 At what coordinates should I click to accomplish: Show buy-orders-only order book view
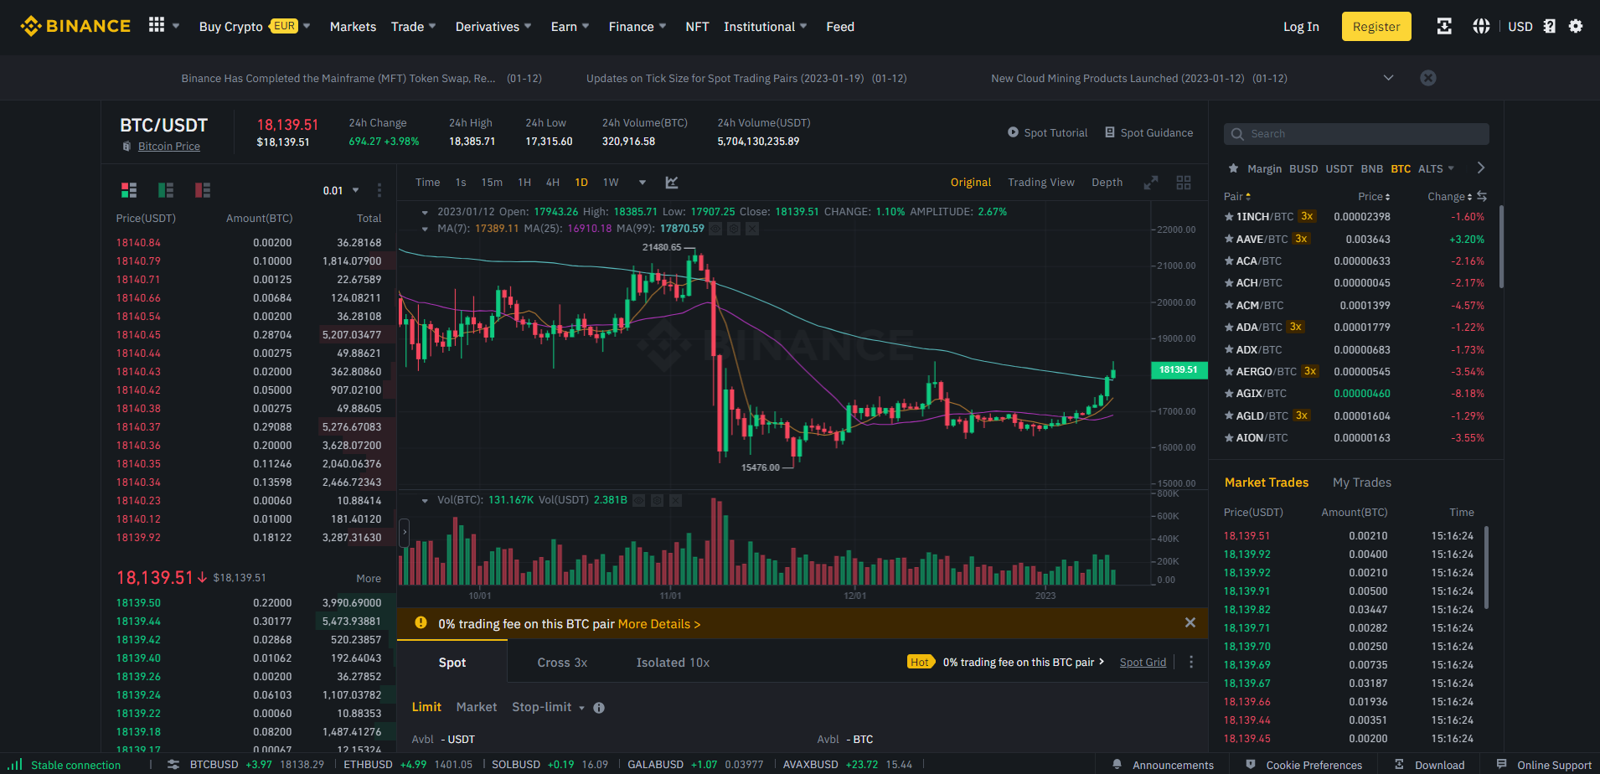point(166,190)
